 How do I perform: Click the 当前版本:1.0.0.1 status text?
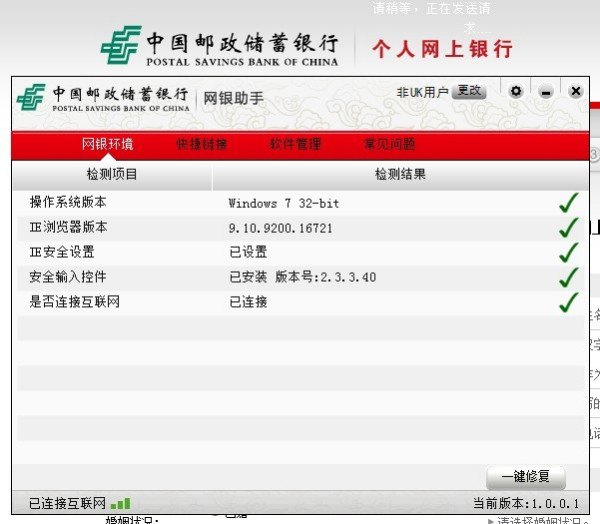(x=527, y=503)
